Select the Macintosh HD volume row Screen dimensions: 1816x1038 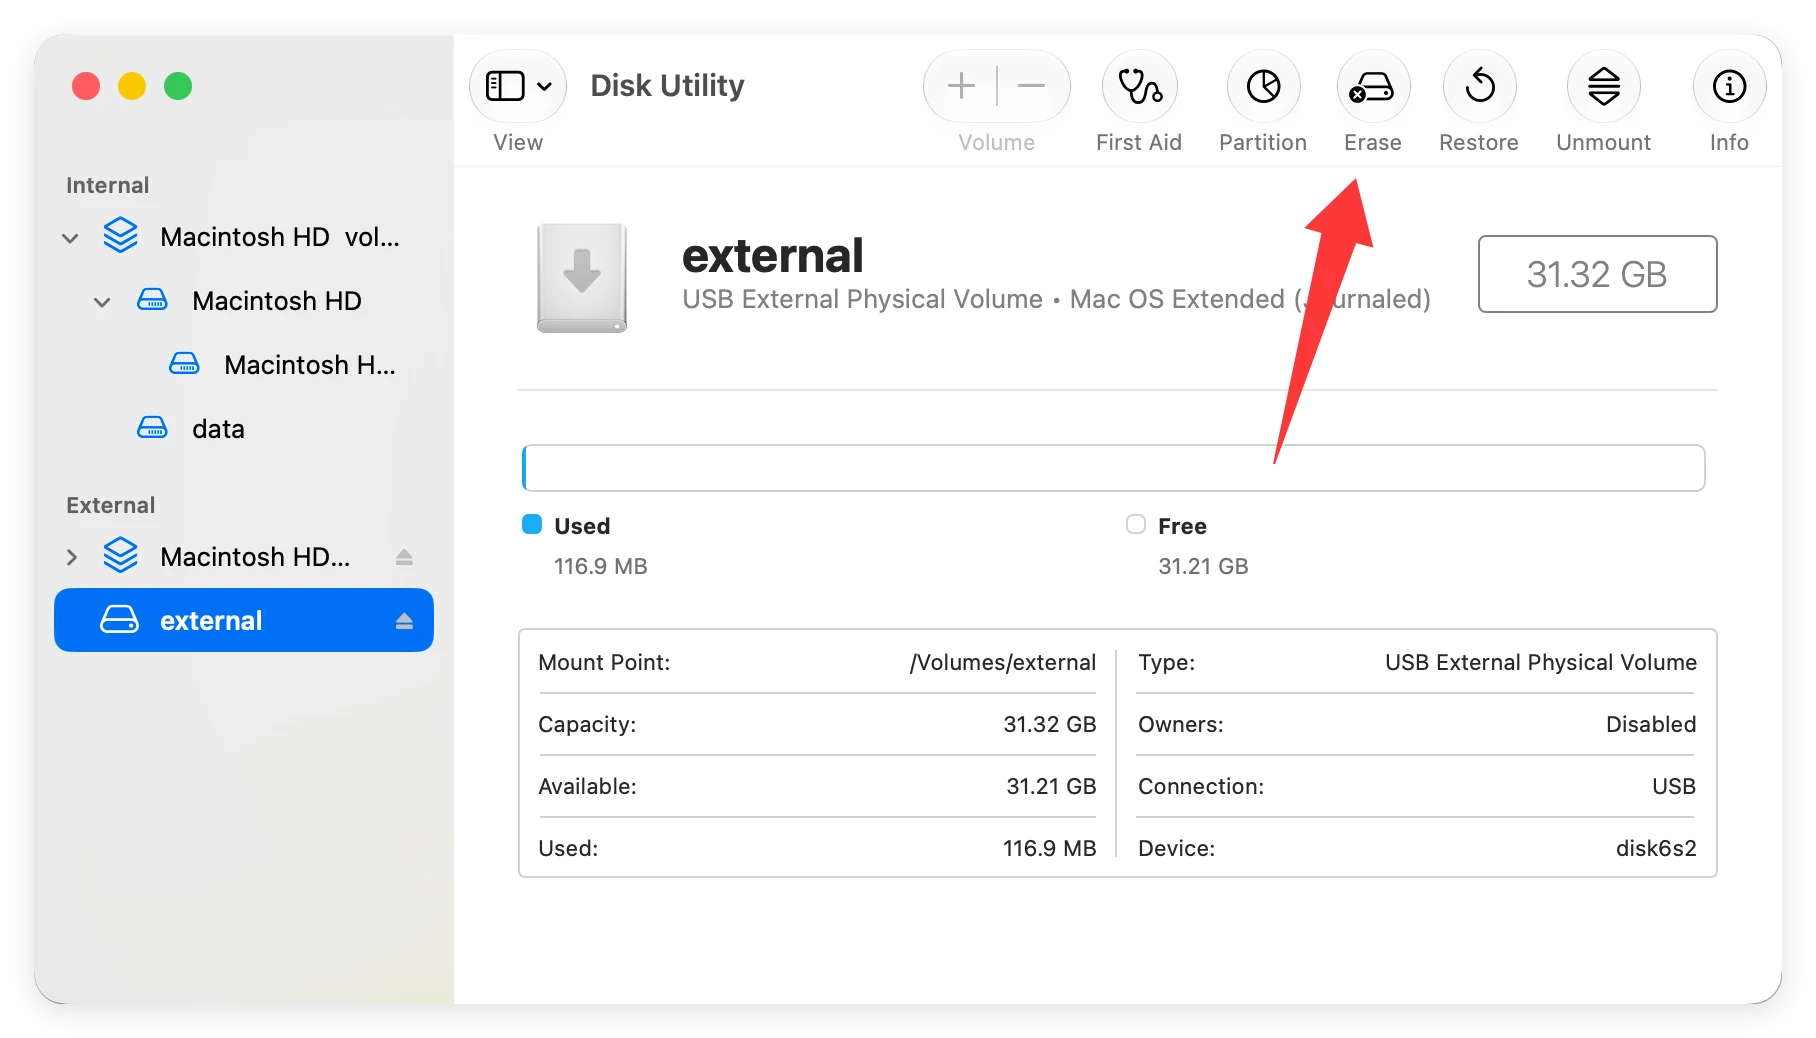[244, 301]
